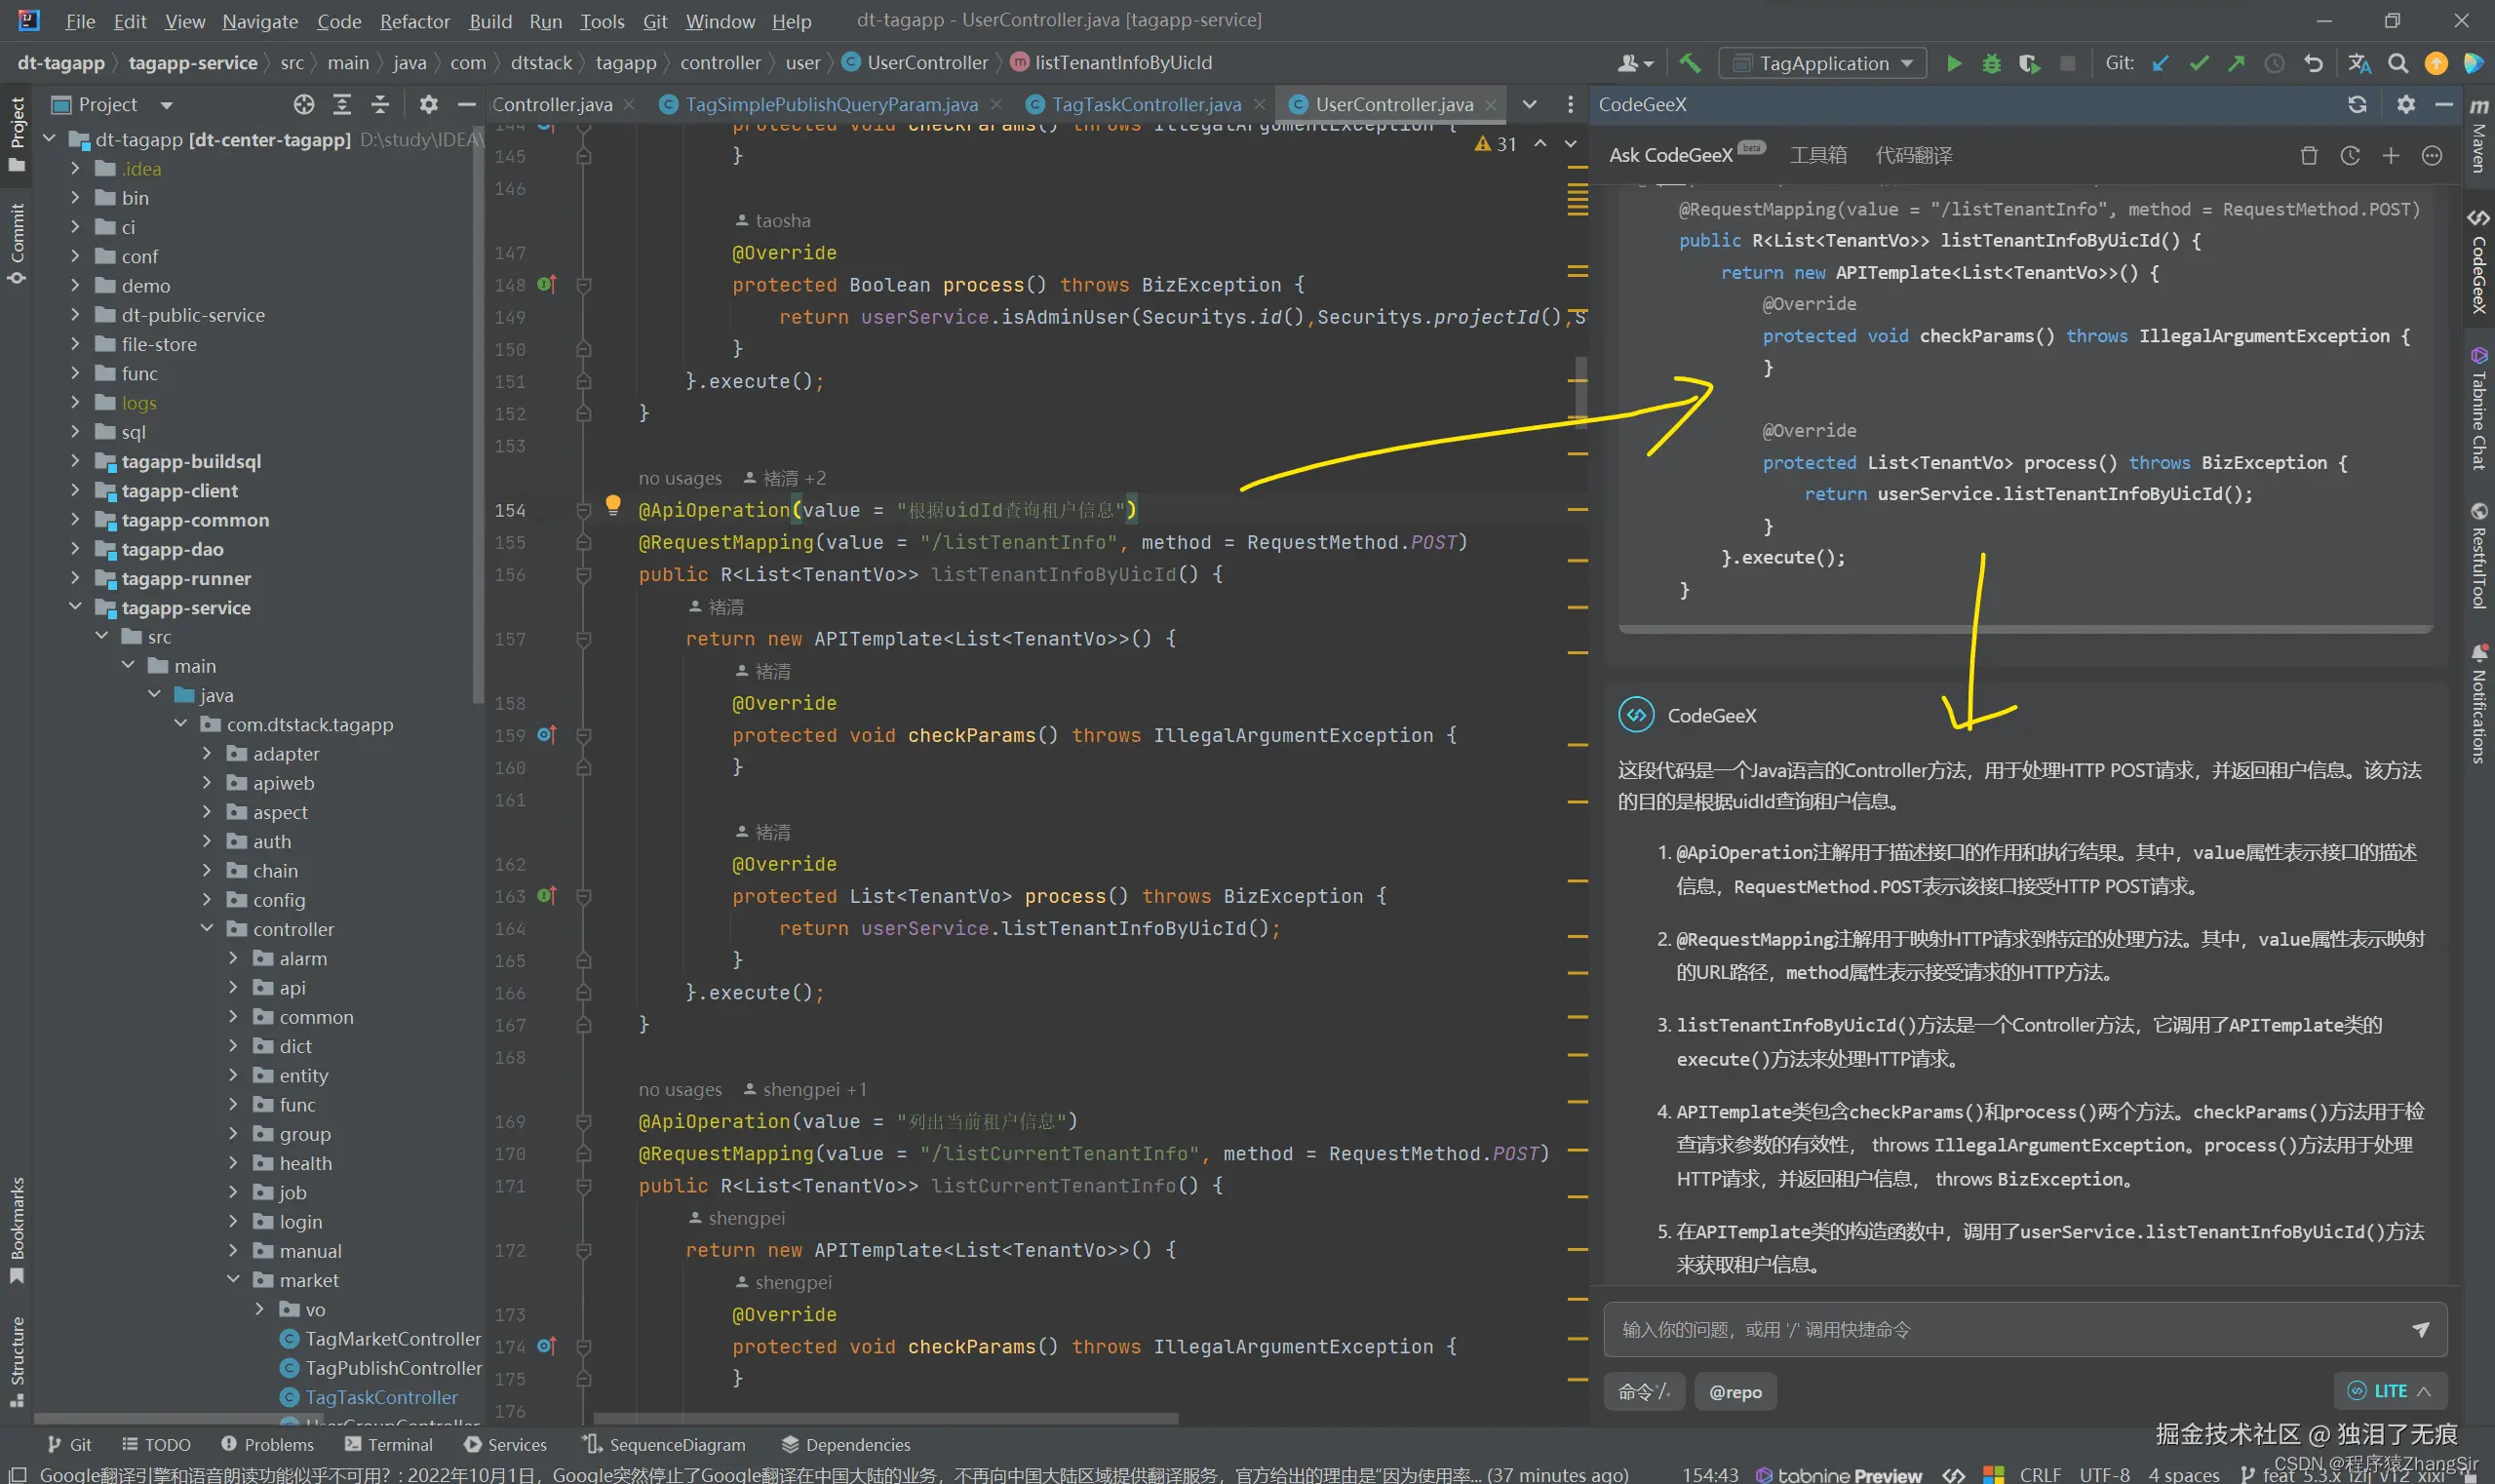Expand the alarm package folder

233,958
